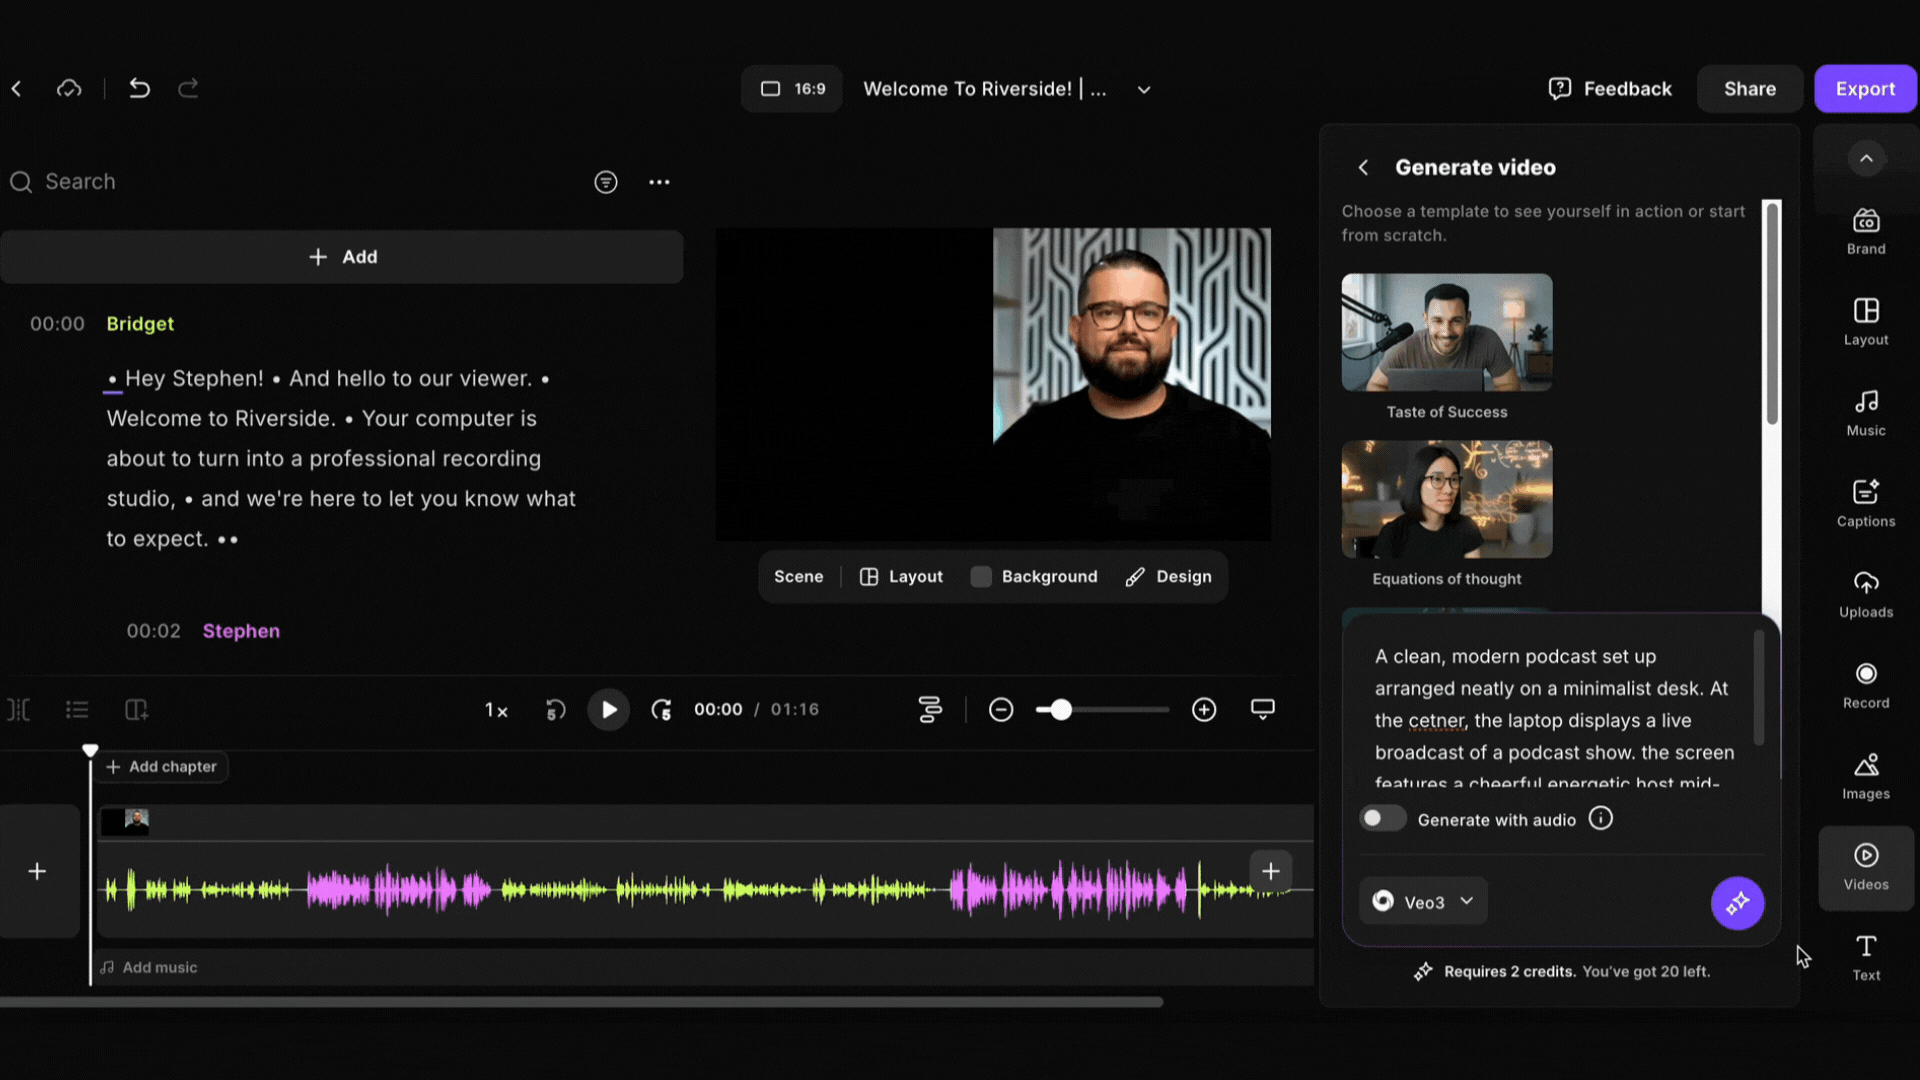Skip forward five seconds

pyautogui.click(x=661, y=710)
